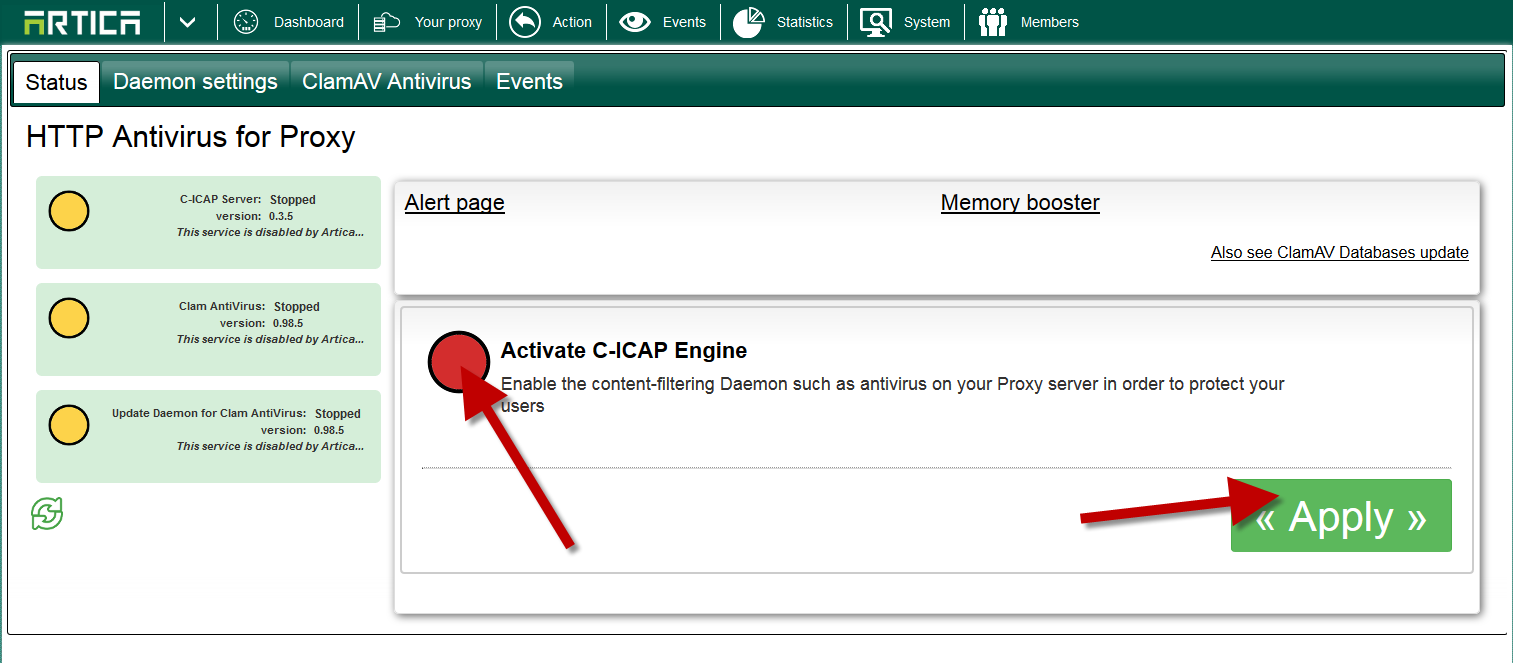Click the green Apply button

[x=1341, y=516]
